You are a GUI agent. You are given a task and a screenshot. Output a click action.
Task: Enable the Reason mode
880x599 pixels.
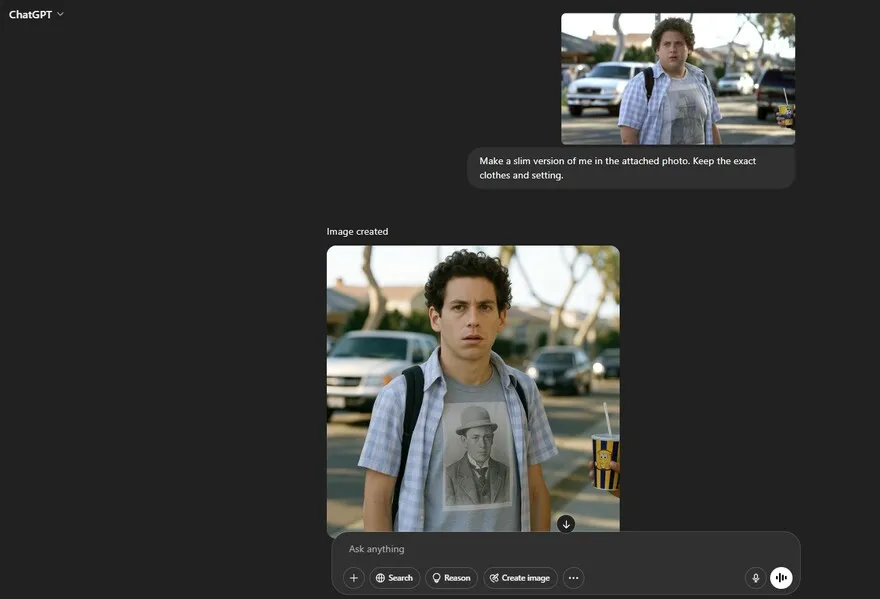click(x=451, y=578)
